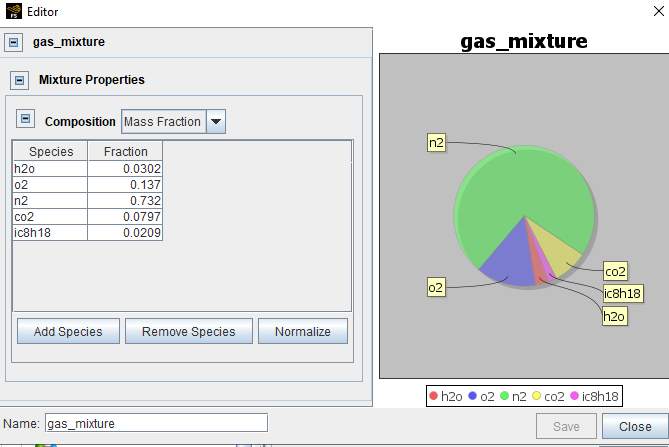669x447 pixels.
Task: Click the Species column header
Action: pos(50,151)
